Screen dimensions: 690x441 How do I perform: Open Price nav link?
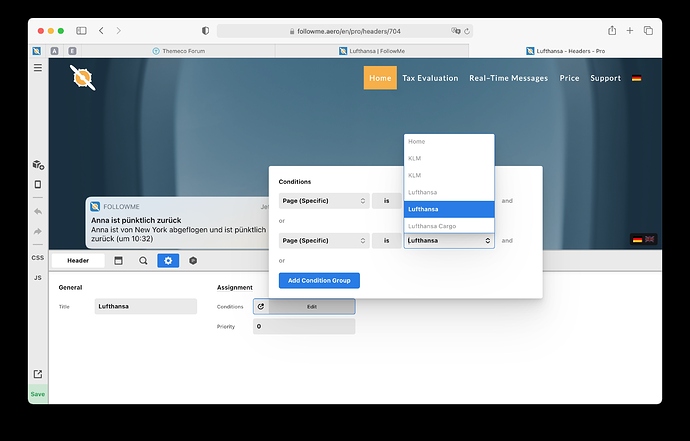point(569,78)
